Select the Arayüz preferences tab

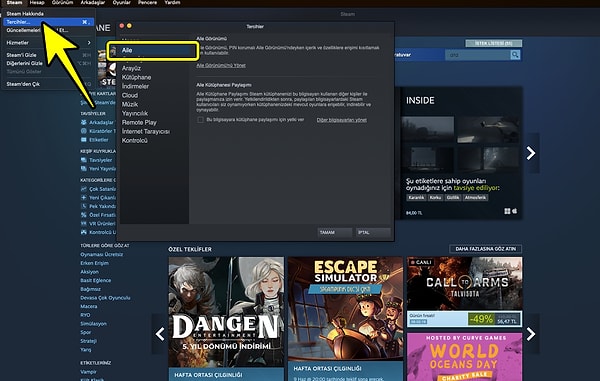pos(131,68)
